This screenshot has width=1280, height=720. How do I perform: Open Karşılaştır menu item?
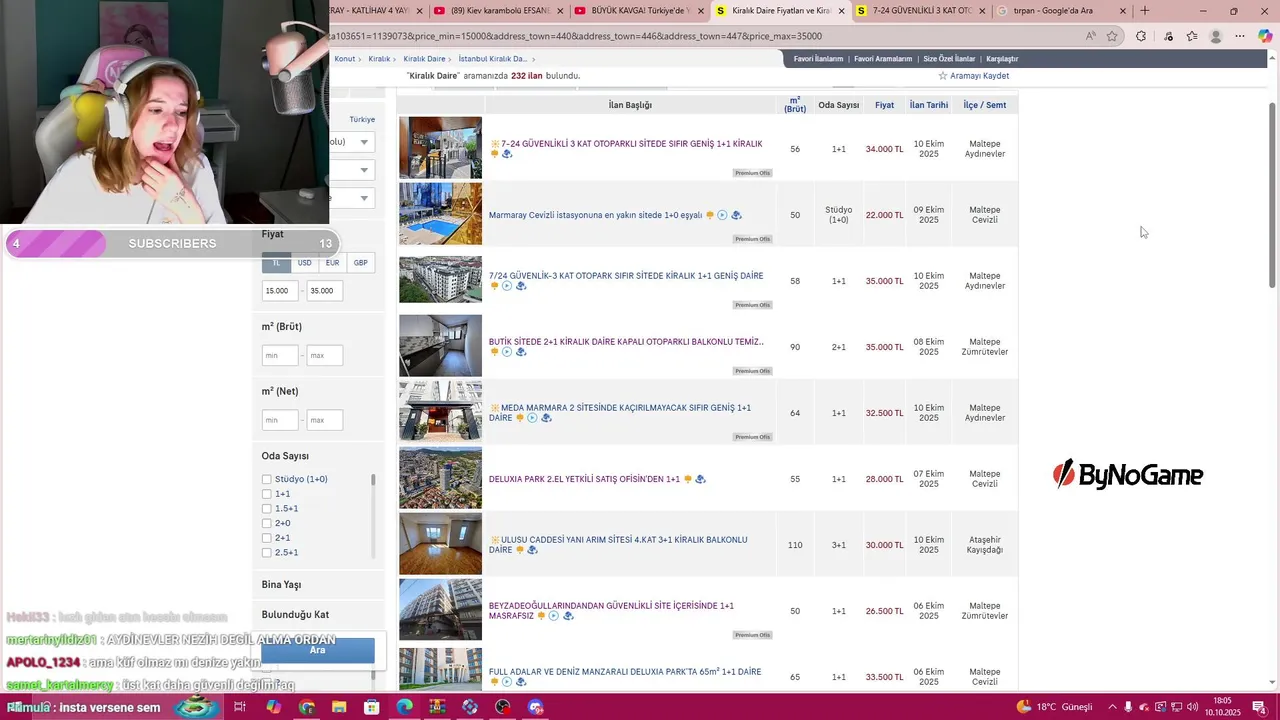[x=1002, y=59]
